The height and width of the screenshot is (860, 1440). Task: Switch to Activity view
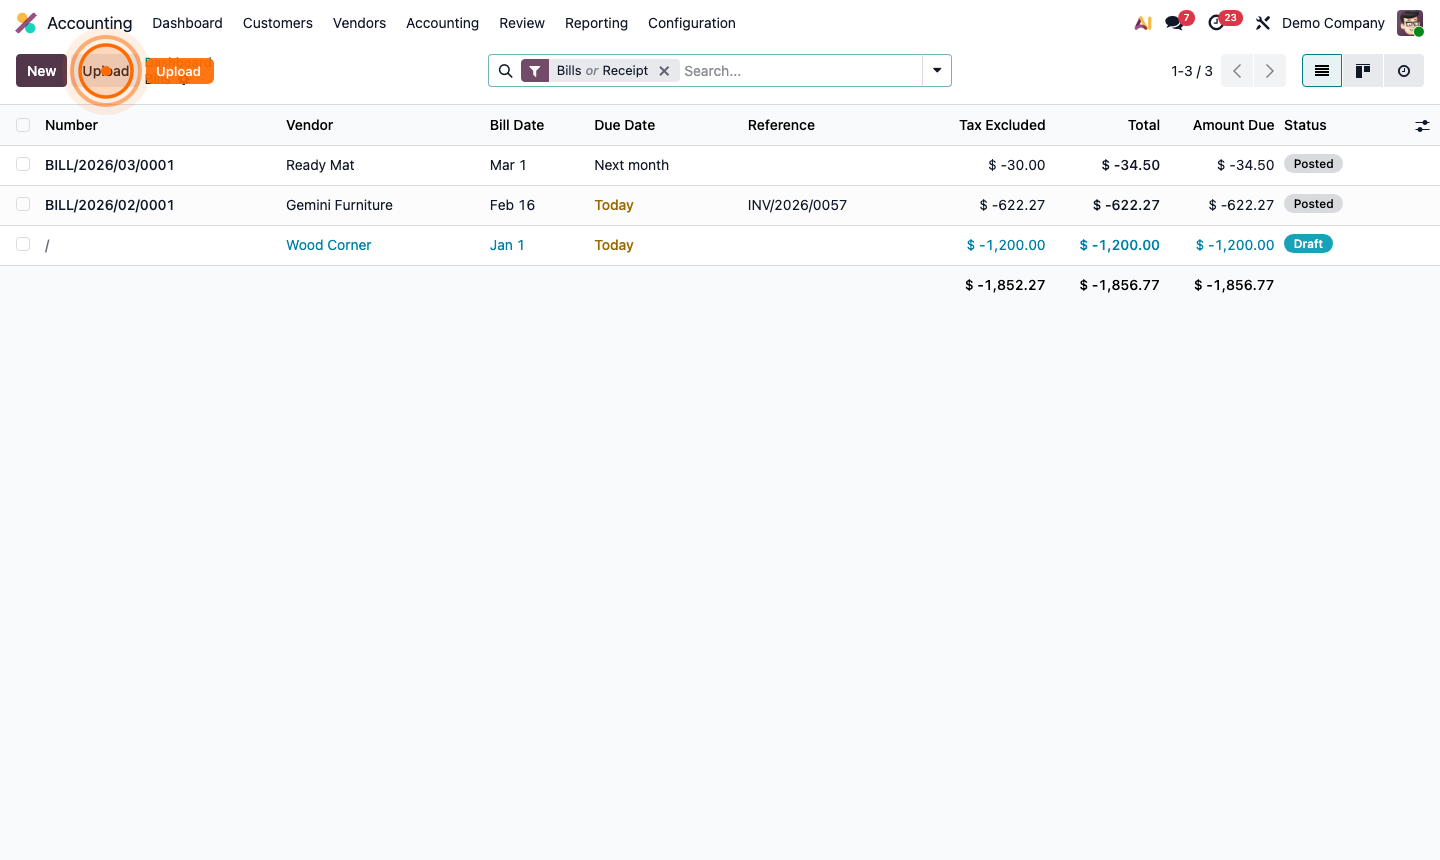click(1403, 70)
